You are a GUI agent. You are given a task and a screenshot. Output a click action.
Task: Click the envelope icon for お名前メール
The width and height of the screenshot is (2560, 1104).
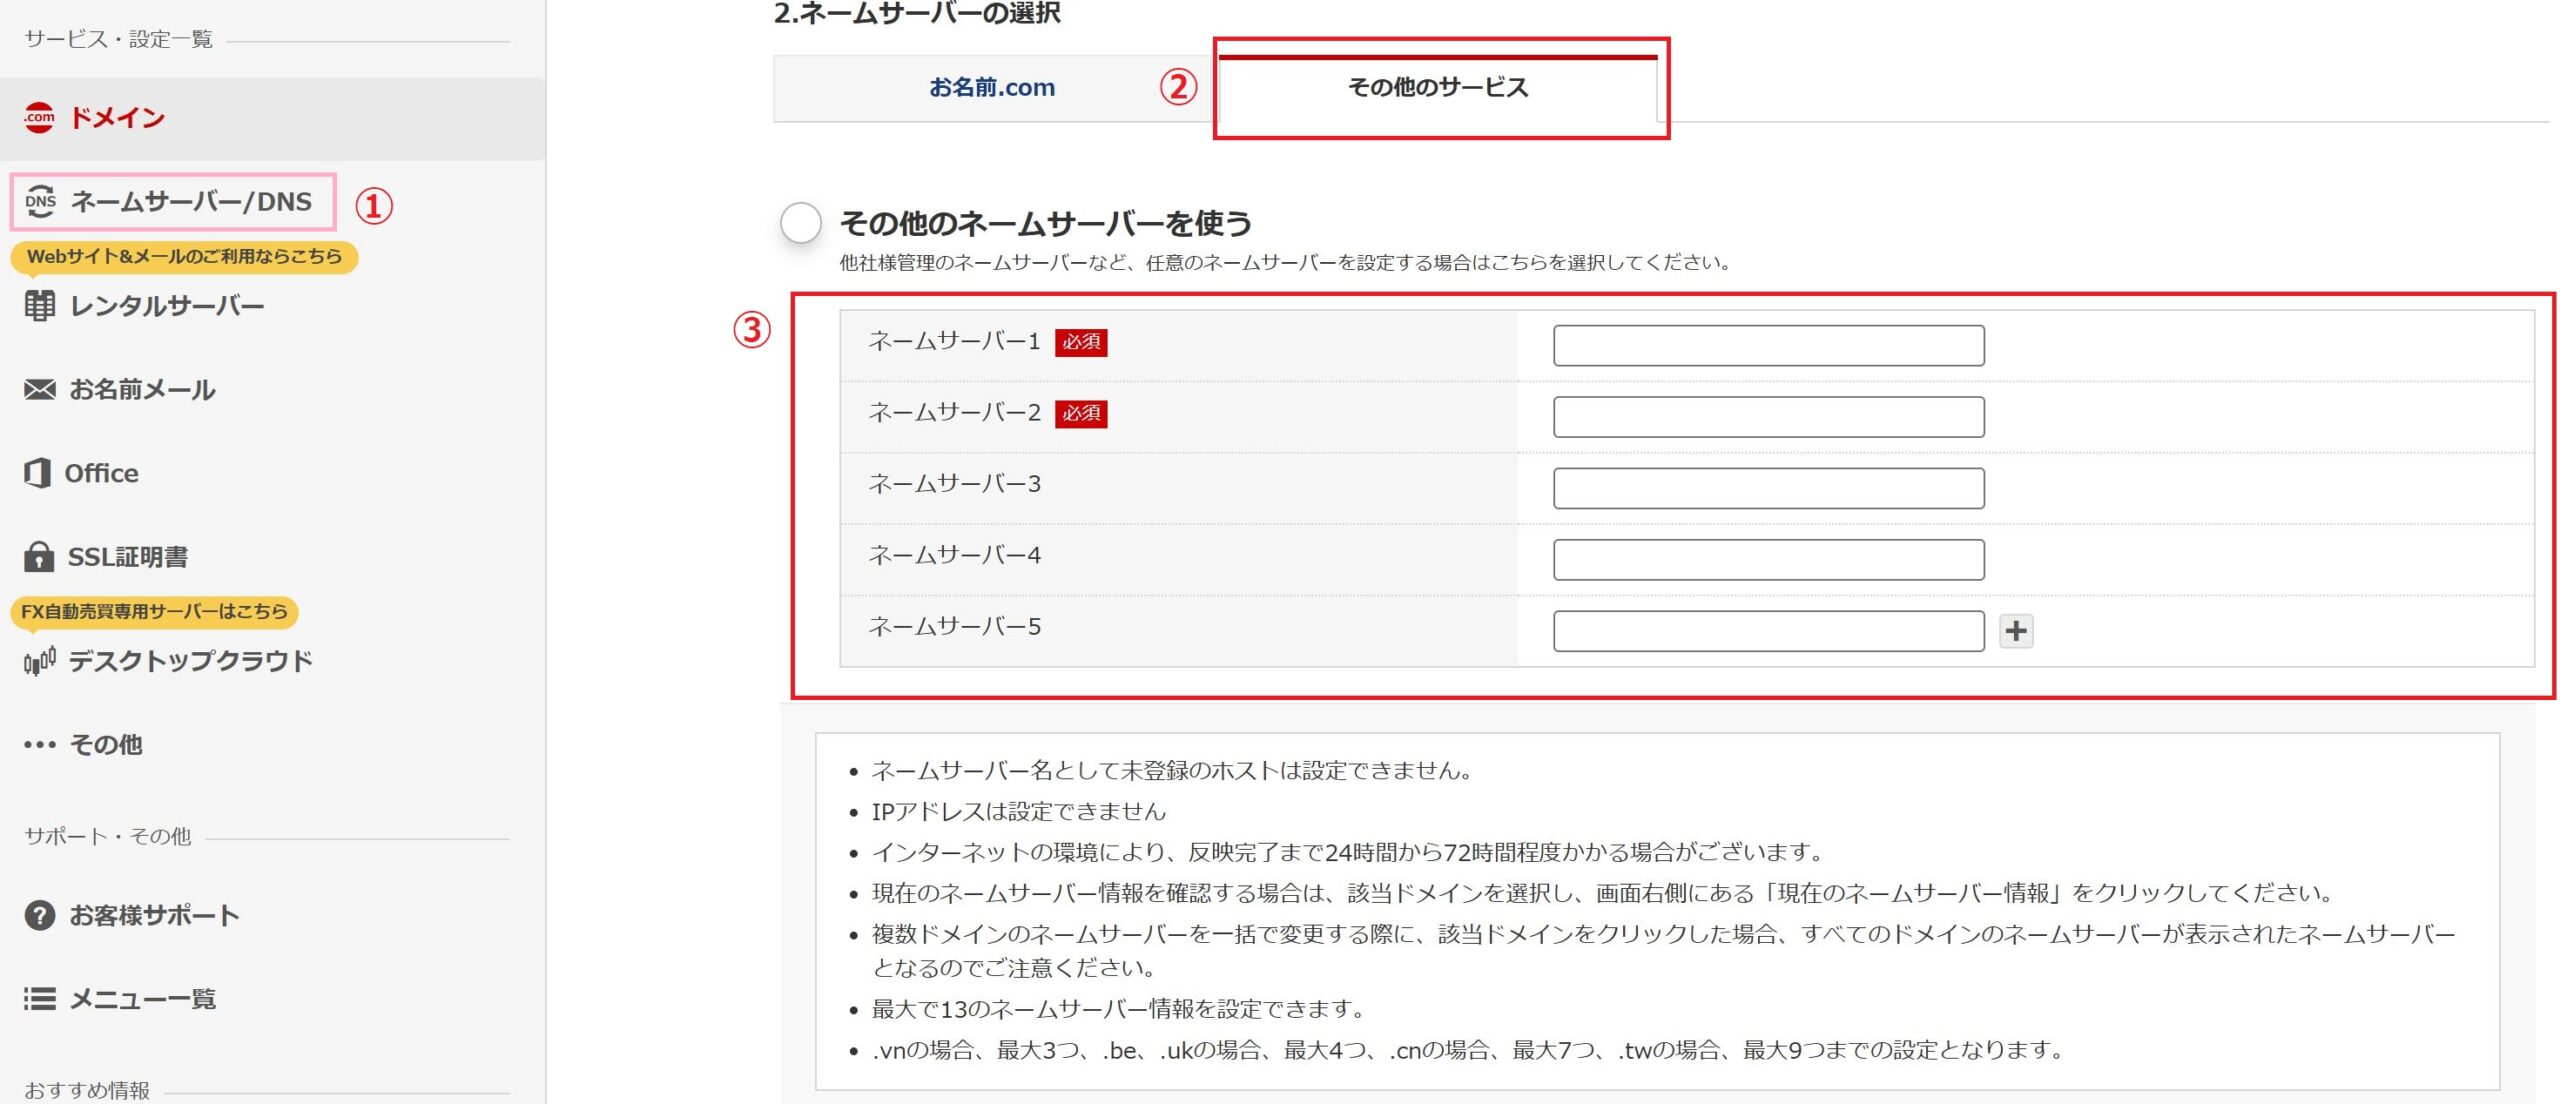40,389
